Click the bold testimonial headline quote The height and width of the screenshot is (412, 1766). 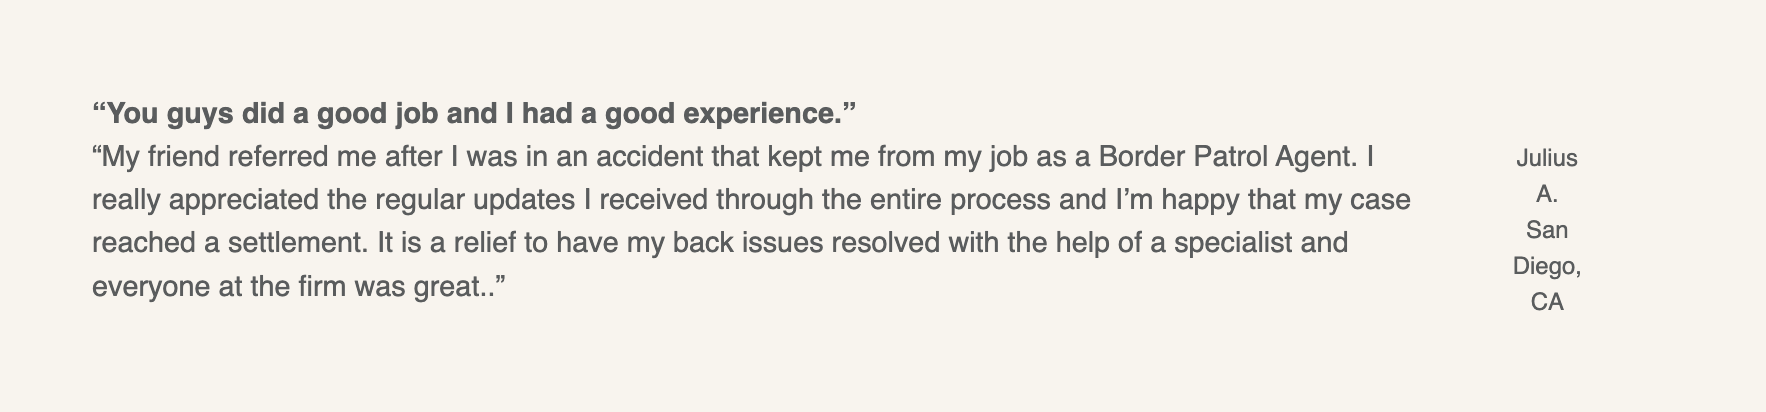[x=474, y=114]
